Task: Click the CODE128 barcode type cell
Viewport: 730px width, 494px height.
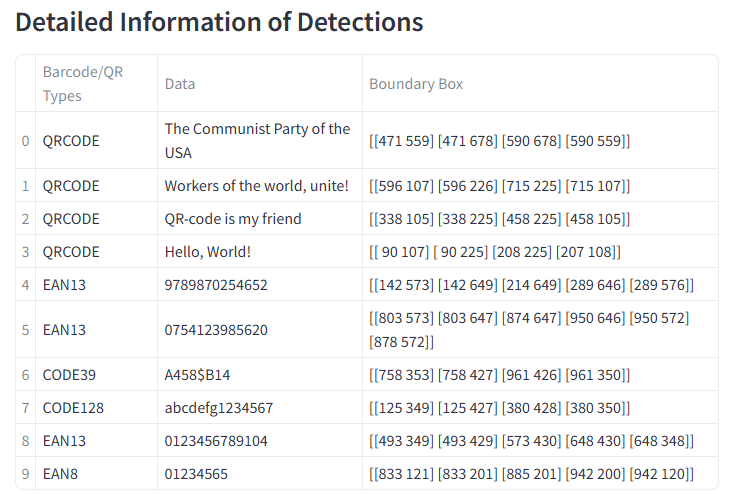Action: [x=73, y=408]
